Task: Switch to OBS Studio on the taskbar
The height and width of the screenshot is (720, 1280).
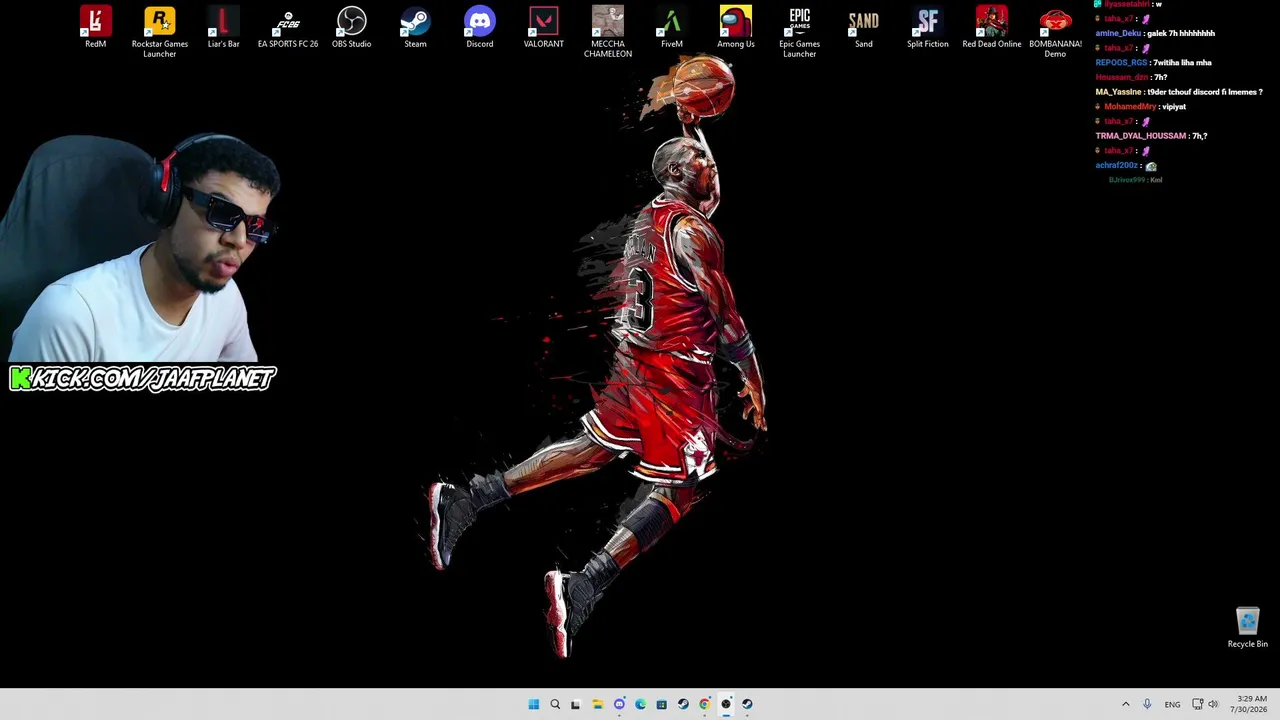Action: click(726, 704)
